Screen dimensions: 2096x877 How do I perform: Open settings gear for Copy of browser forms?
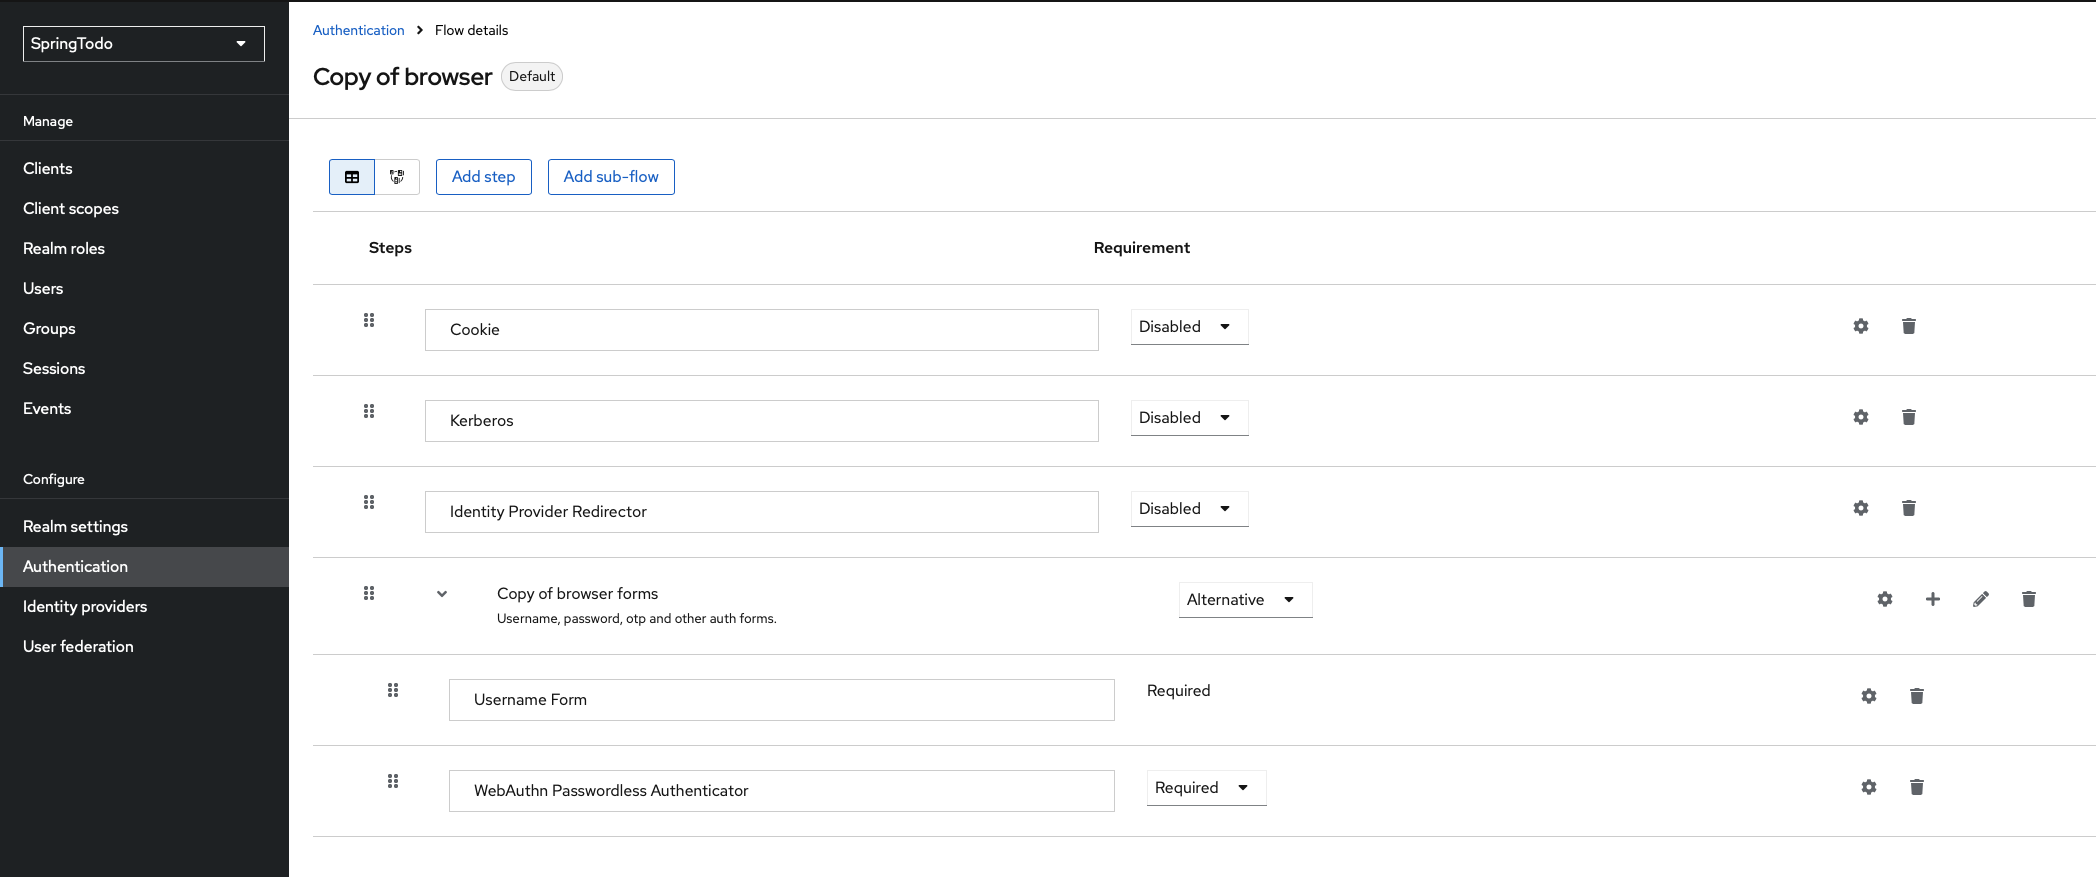click(1885, 599)
